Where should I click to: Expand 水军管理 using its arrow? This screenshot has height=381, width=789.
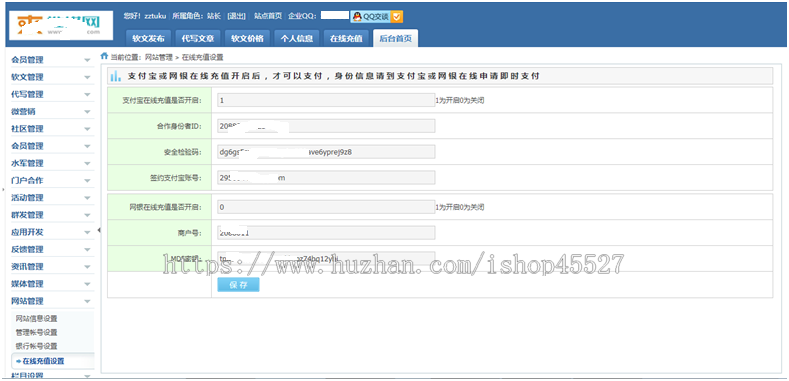click(87, 164)
